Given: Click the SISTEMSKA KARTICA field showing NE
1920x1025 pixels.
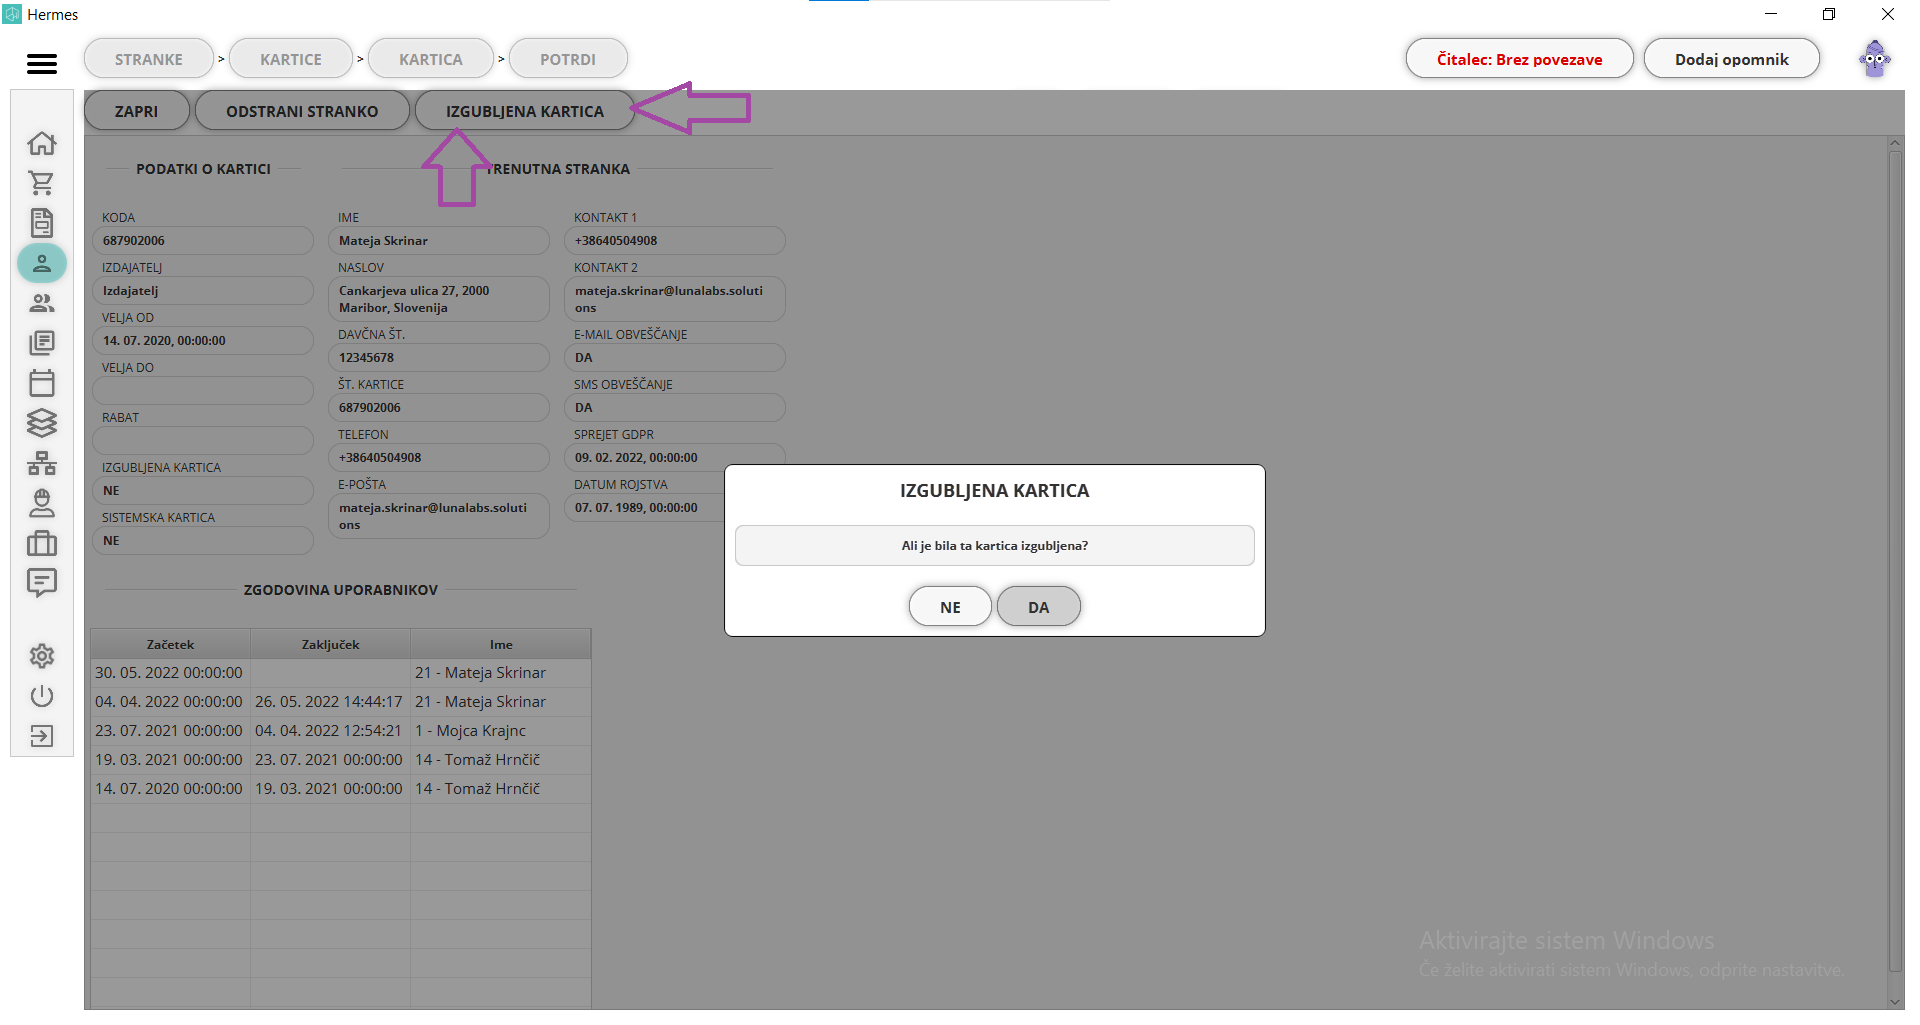Looking at the screenshot, I should pyautogui.click(x=203, y=541).
